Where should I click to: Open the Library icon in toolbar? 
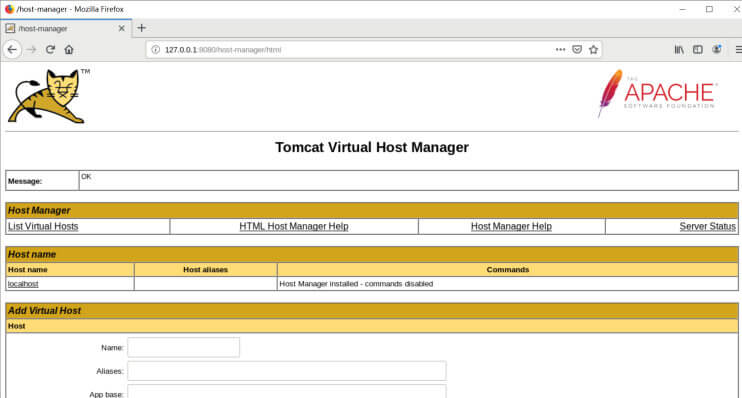click(x=679, y=49)
